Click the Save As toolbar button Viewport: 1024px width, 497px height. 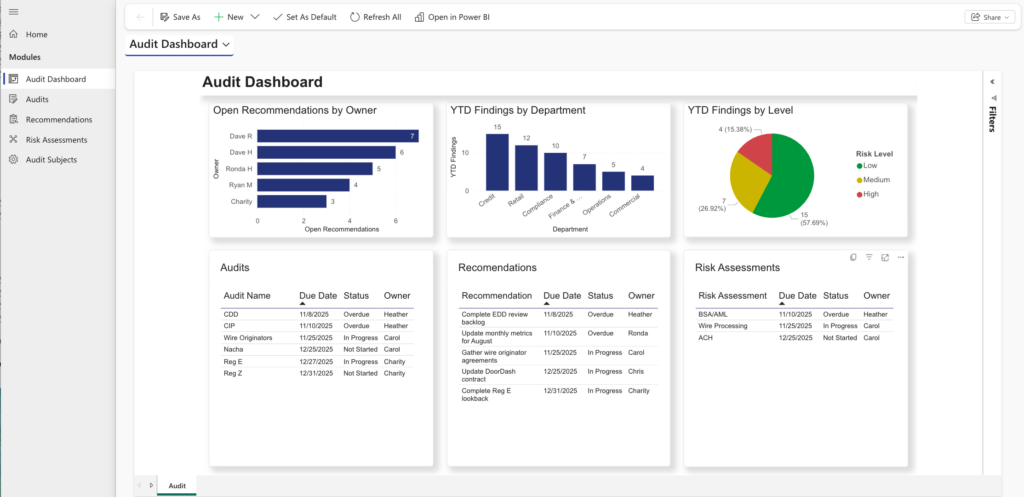(180, 17)
